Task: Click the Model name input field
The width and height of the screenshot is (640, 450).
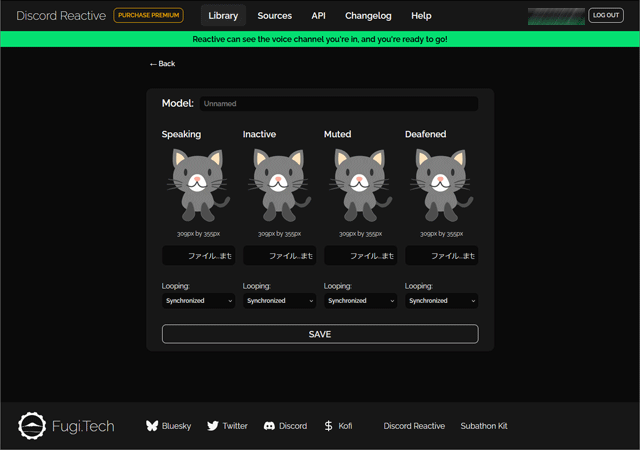Action: point(338,104)
